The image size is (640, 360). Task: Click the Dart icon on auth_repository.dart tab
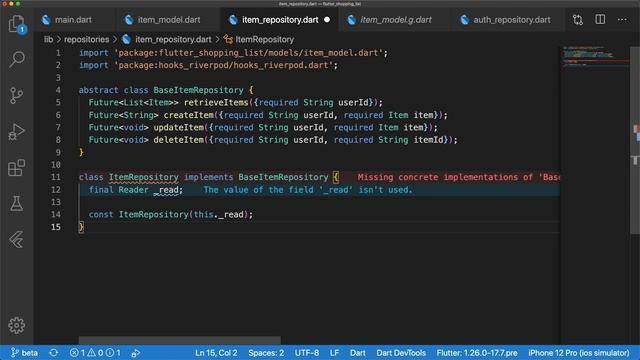[464, 20]
